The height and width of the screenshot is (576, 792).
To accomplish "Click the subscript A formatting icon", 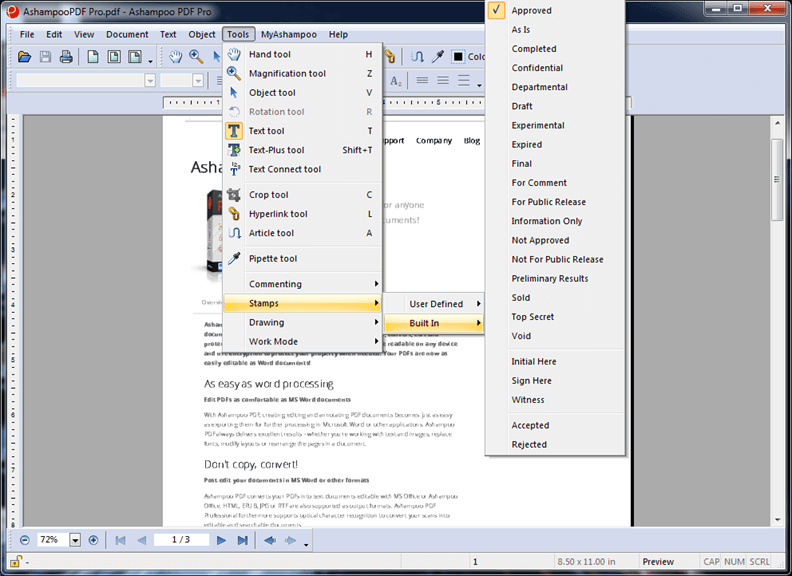I will click(396, 81).
